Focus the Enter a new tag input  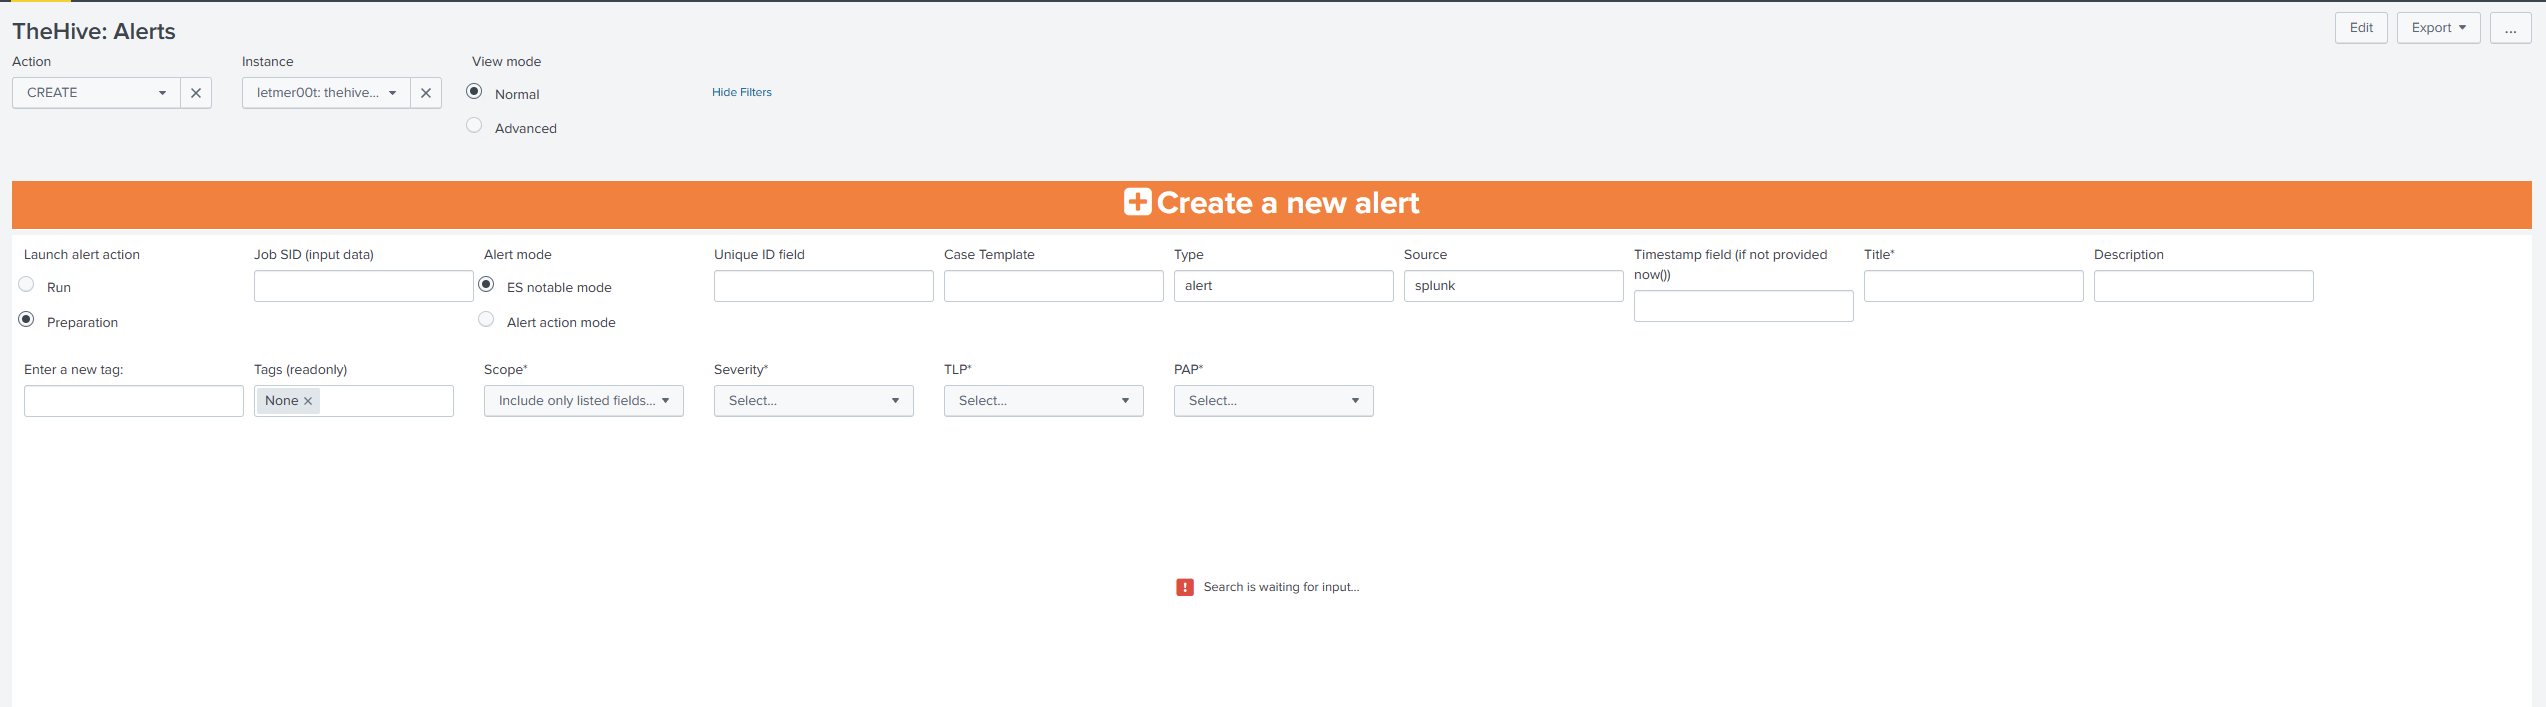pos(134,401)
